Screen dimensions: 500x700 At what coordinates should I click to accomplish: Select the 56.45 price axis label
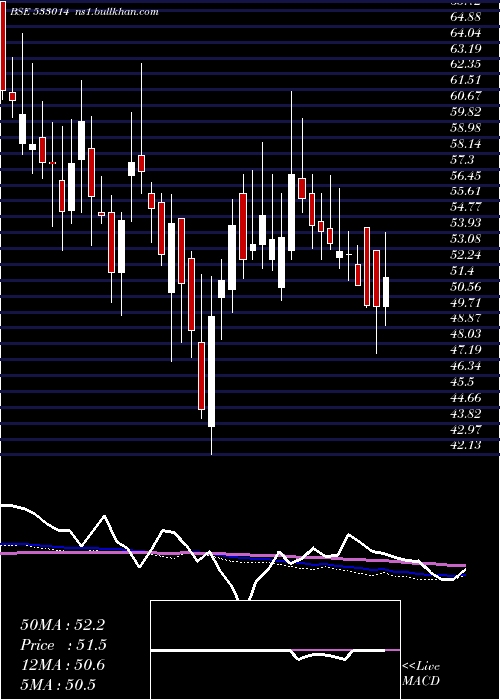point(466,175)
